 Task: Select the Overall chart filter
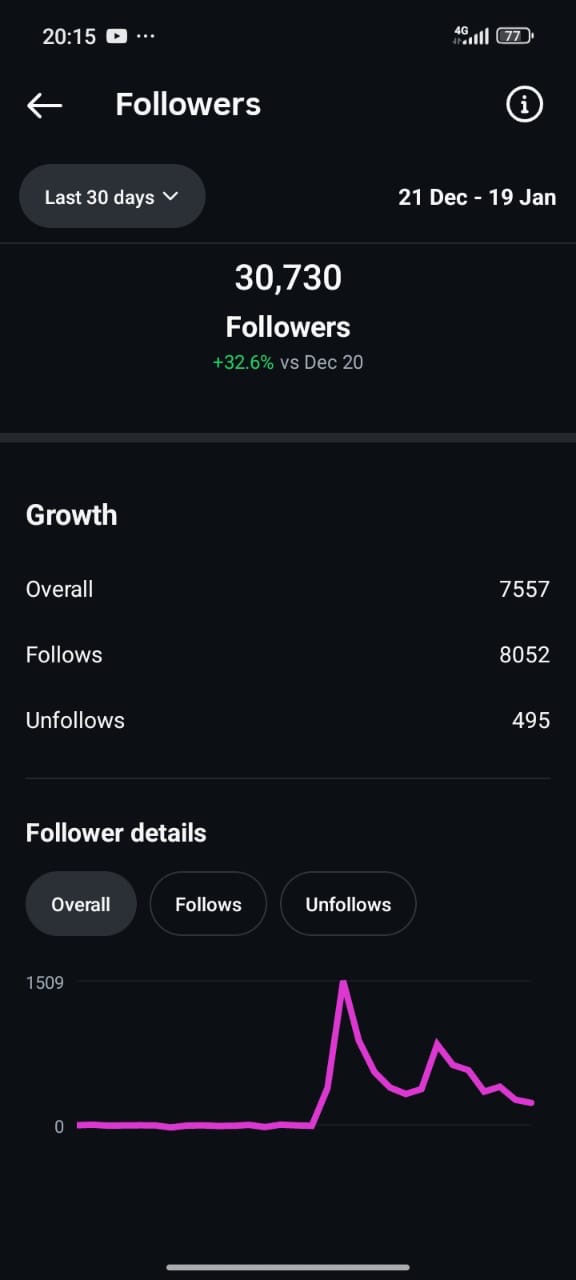[81, 904]
